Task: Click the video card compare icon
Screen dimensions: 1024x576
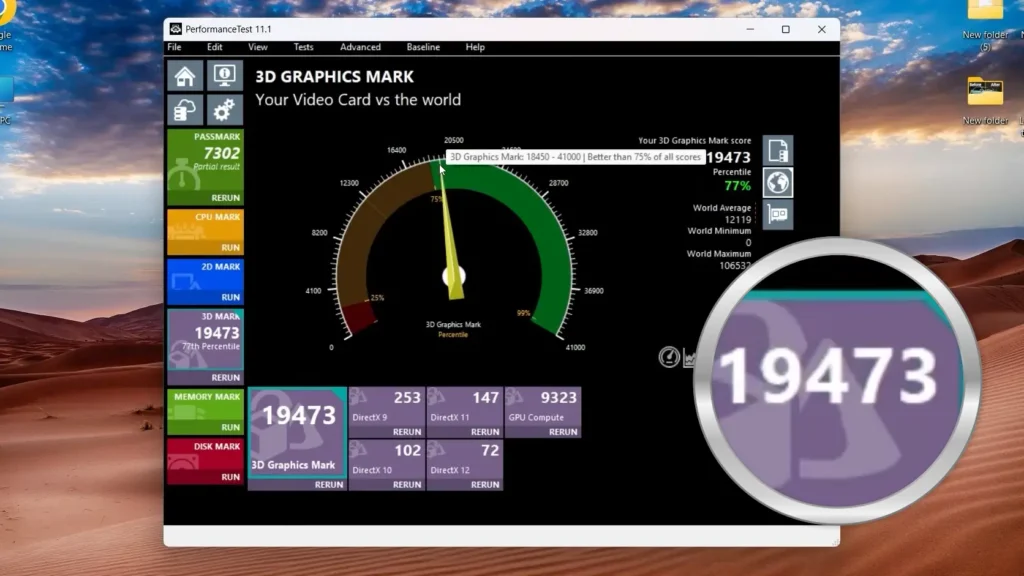Action: [778, 214]
